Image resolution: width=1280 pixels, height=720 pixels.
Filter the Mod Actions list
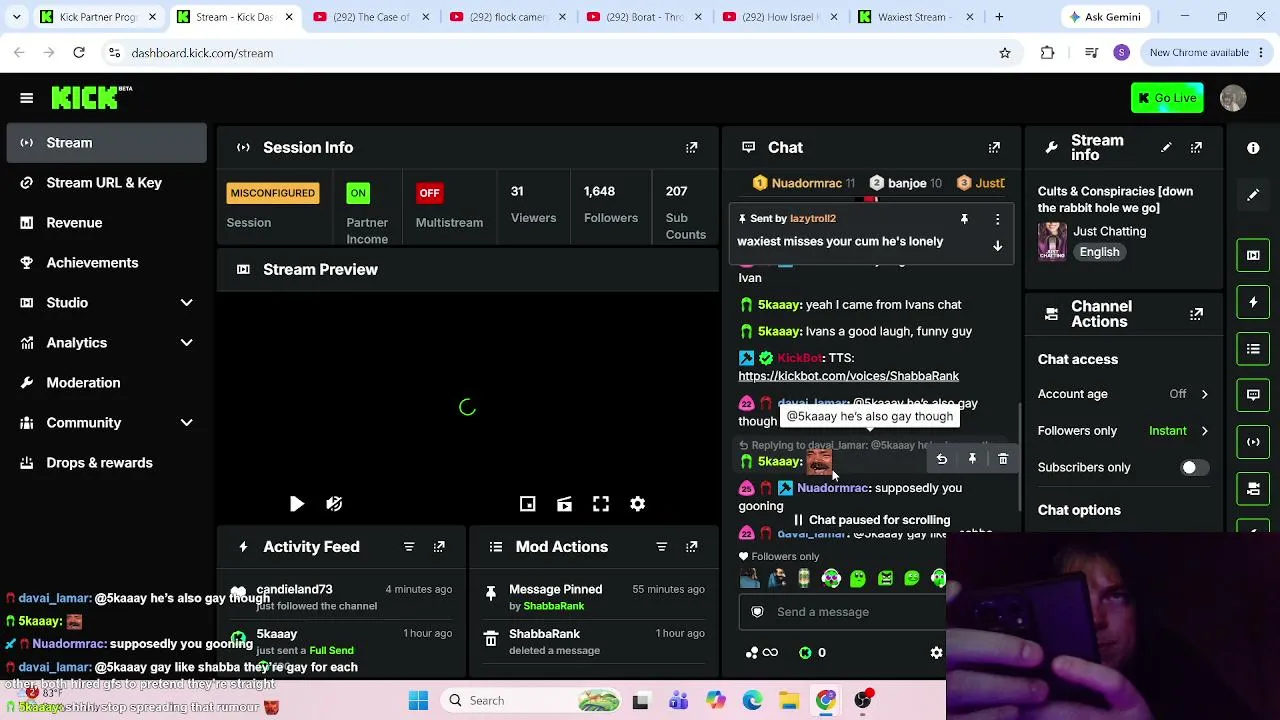(661, 547)
